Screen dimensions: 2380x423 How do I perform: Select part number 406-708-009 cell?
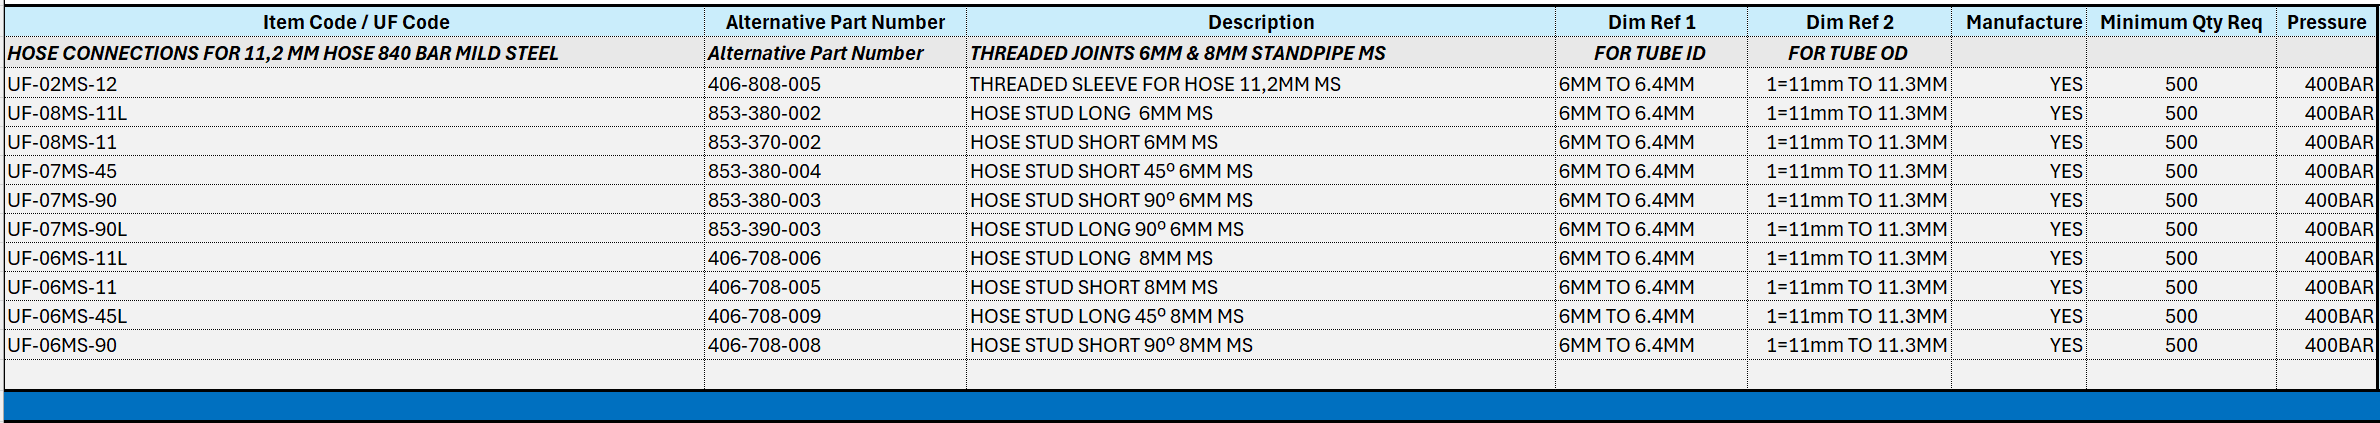click(x=764, y=316)
